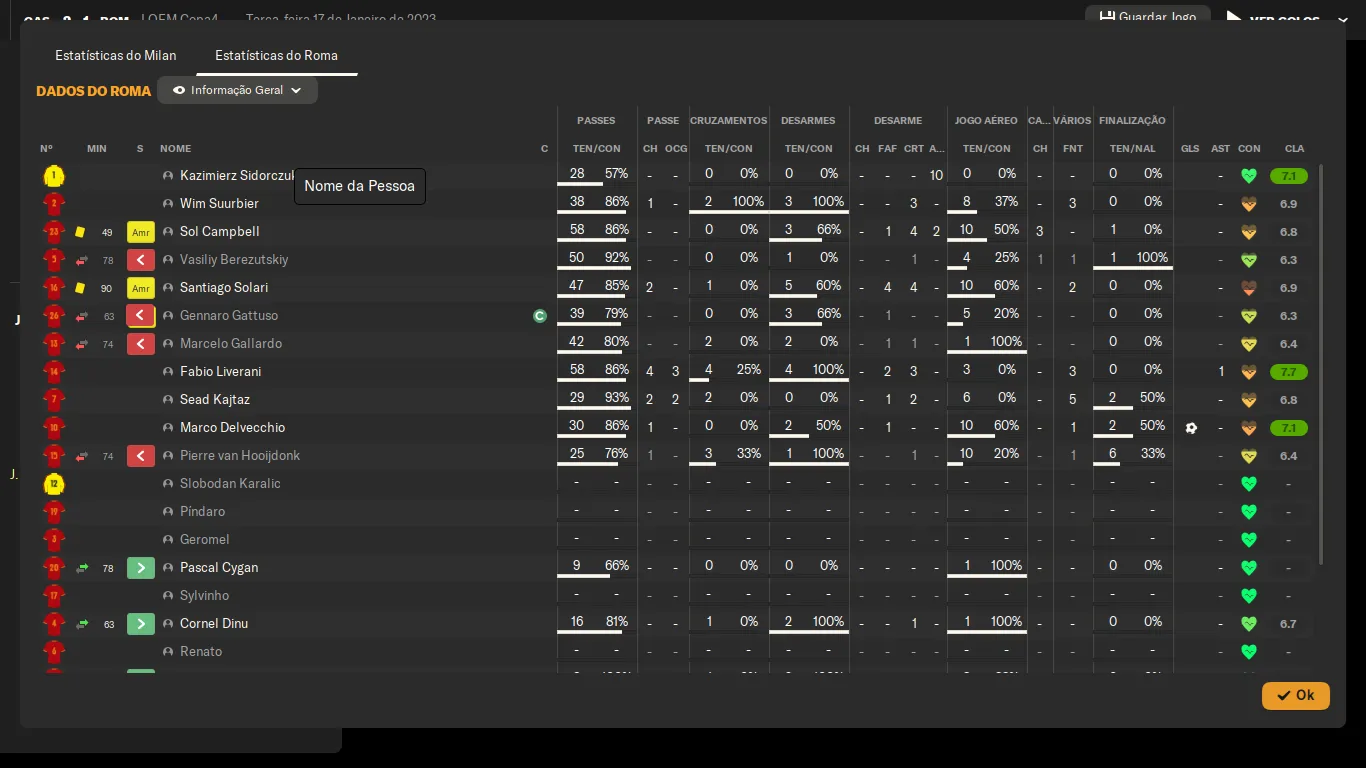Switch to the Estatísticas do Milan tab
The height and width of the screenshot is (768, 1366).
point(116,55)
